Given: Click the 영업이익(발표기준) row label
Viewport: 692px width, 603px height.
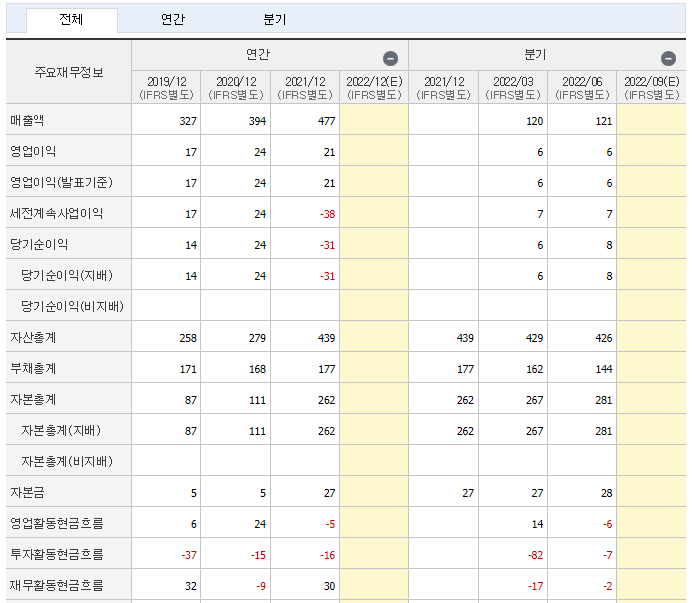Looking at the screenshot, I should pos(61,182).
